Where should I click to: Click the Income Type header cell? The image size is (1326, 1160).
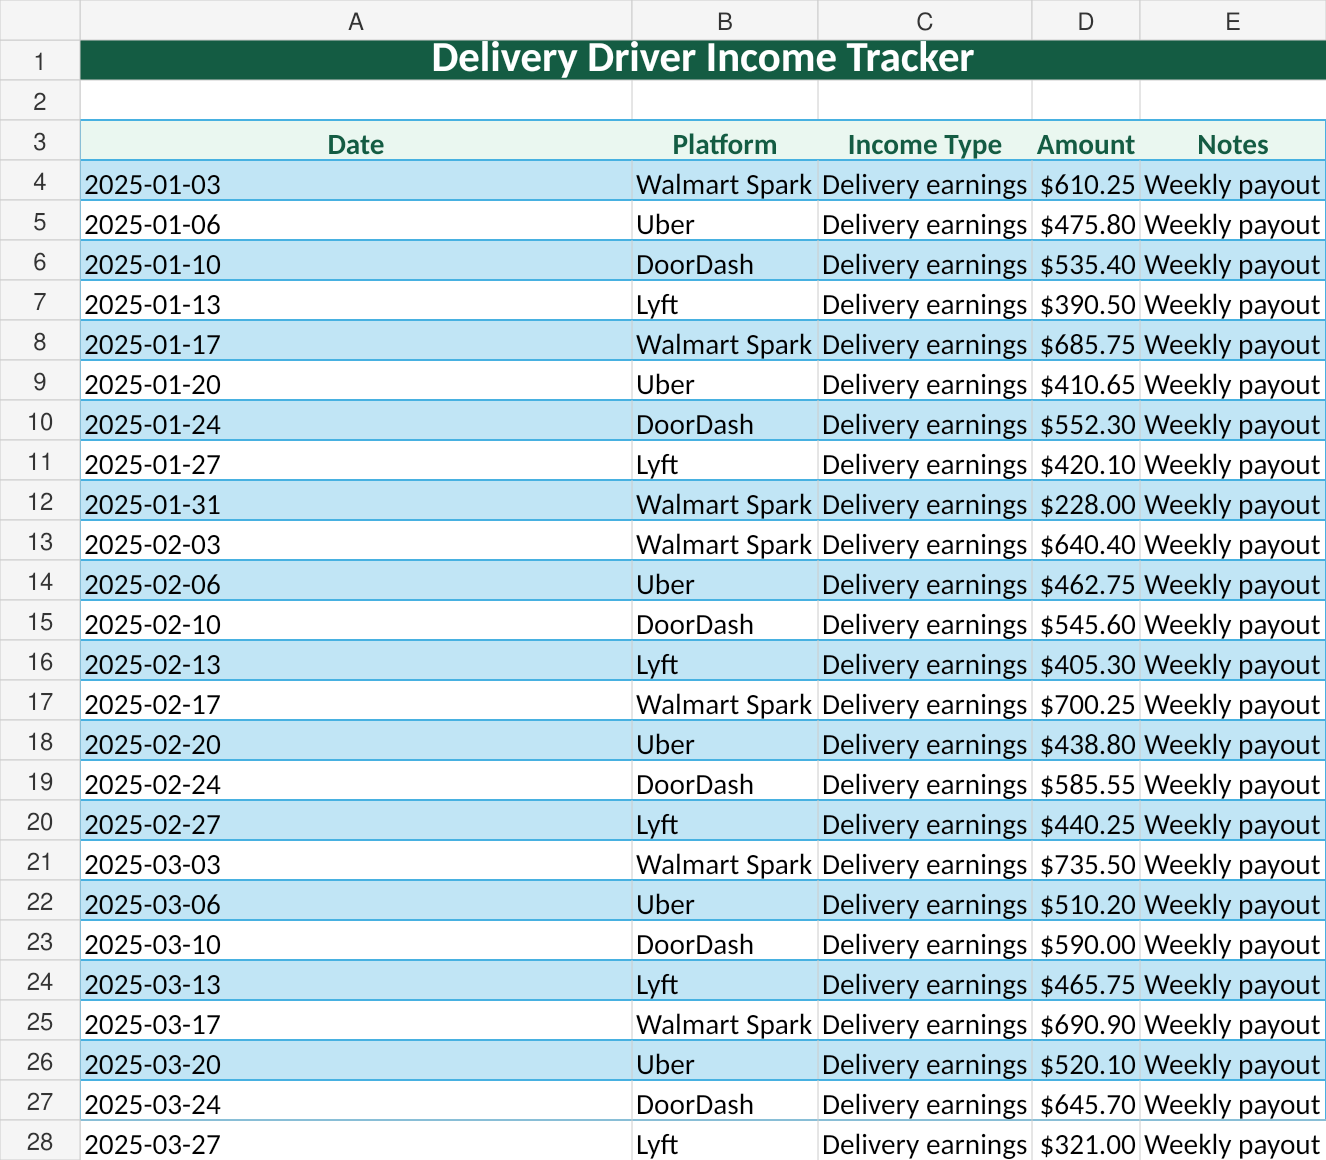coord(925,141)
